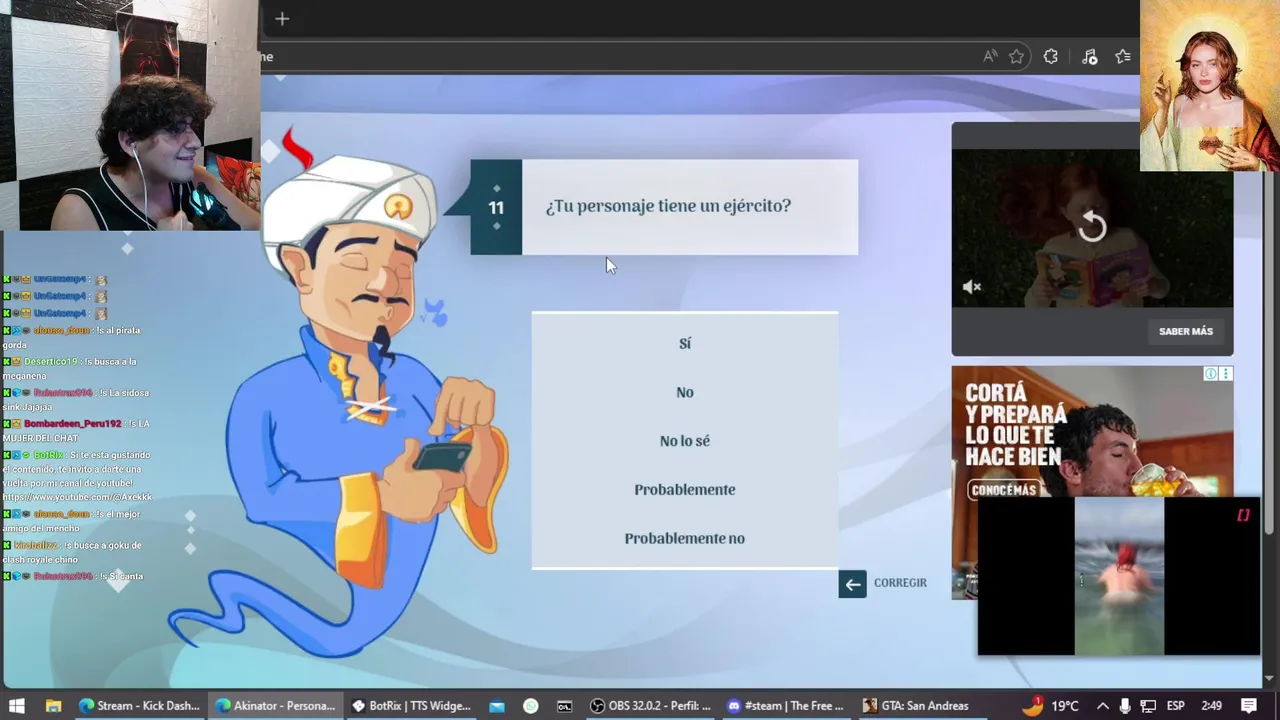The height and width of the screenshot is (720, 1280).
Task: Click chat username Bombardeen_Peru192
Action: coord(72,424)
